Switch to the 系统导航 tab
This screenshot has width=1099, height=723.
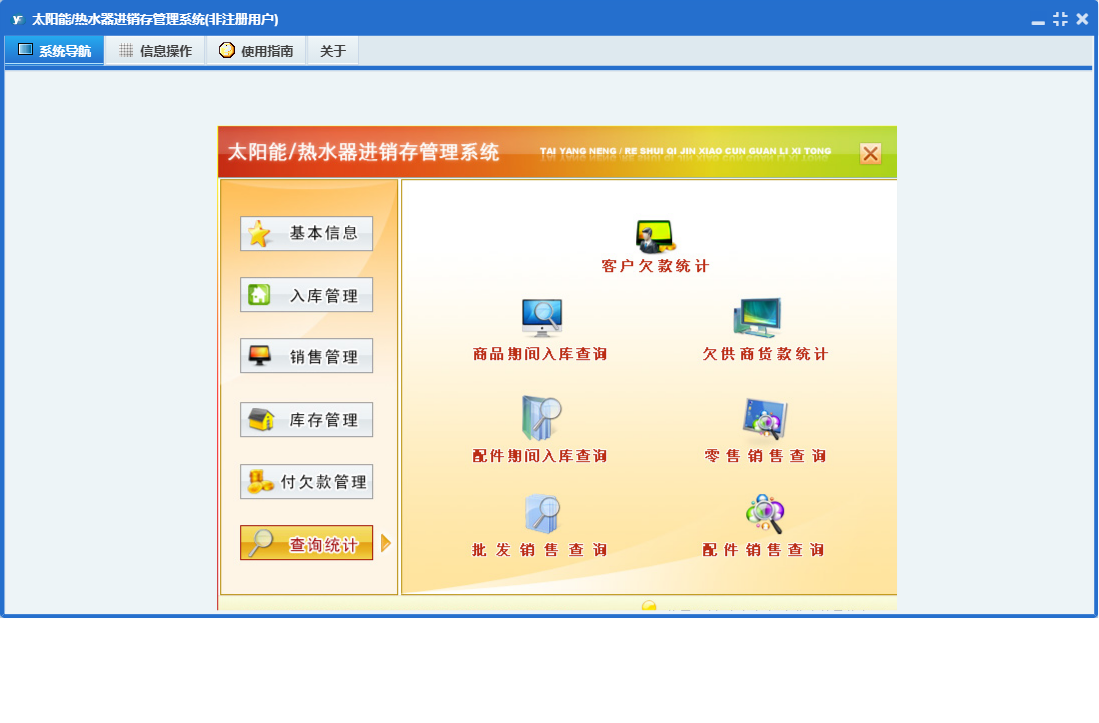click(55, 49)
